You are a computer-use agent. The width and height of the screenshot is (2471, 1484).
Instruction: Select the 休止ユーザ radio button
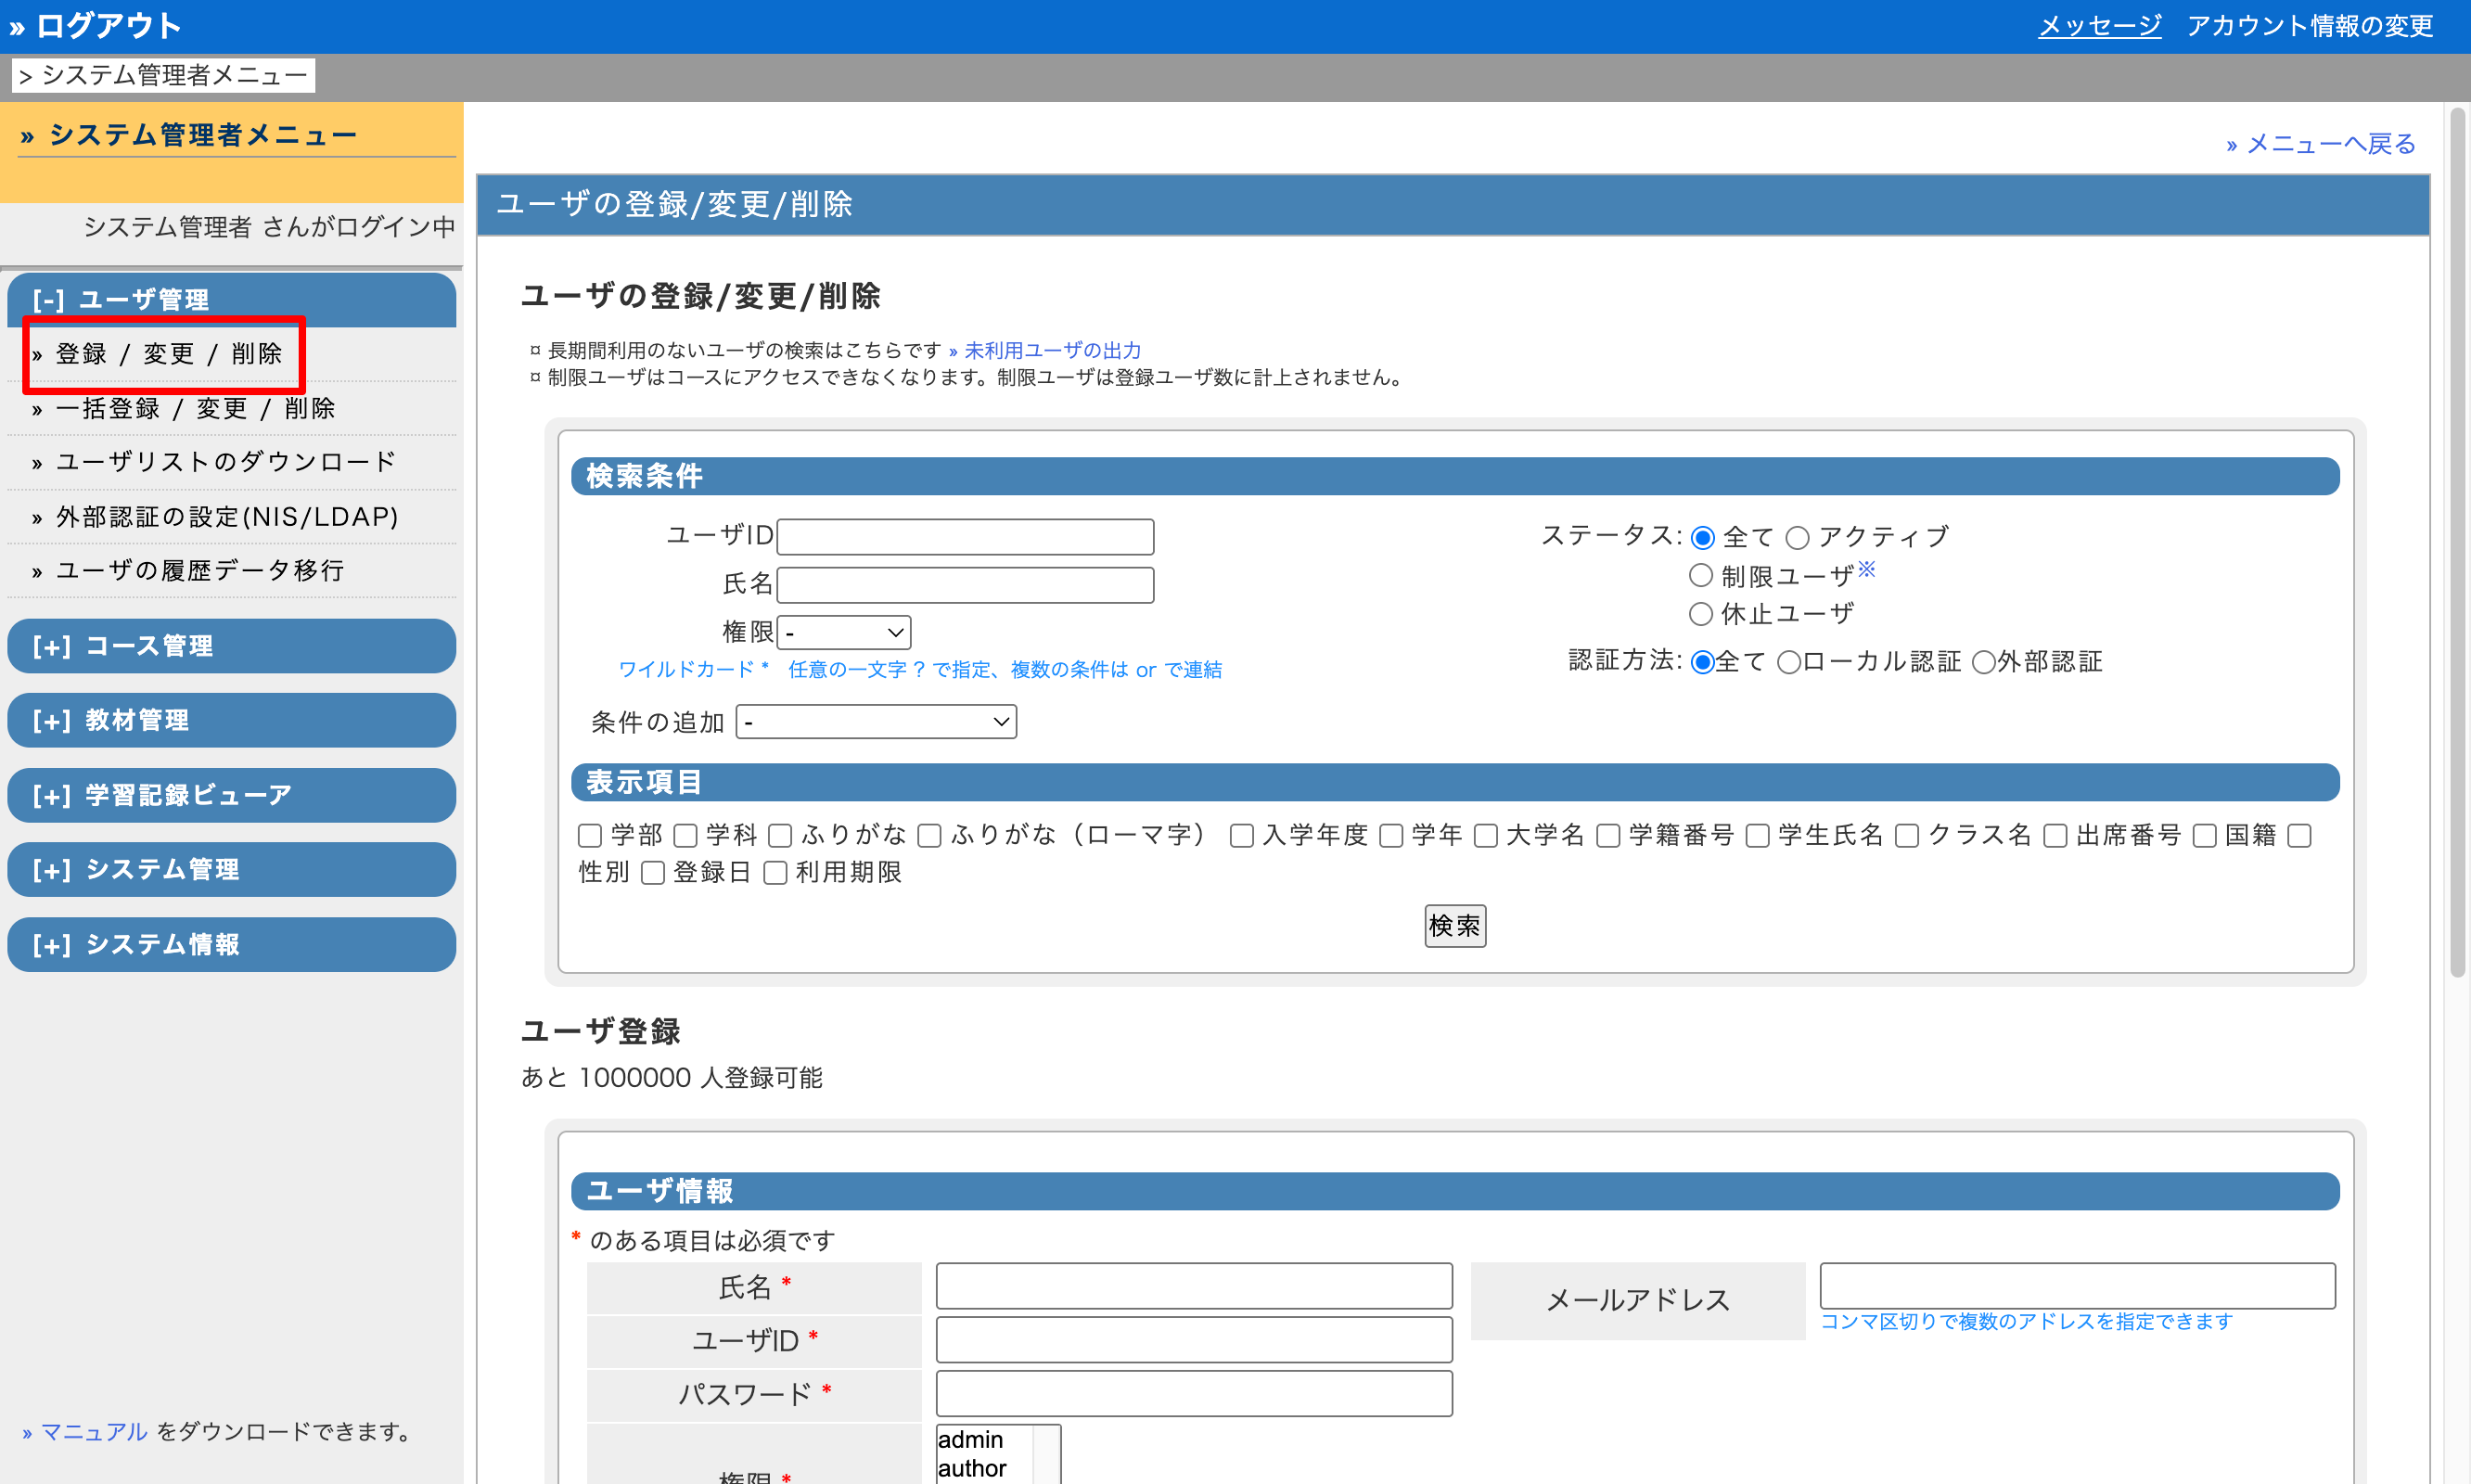(x=1700, y=614)
